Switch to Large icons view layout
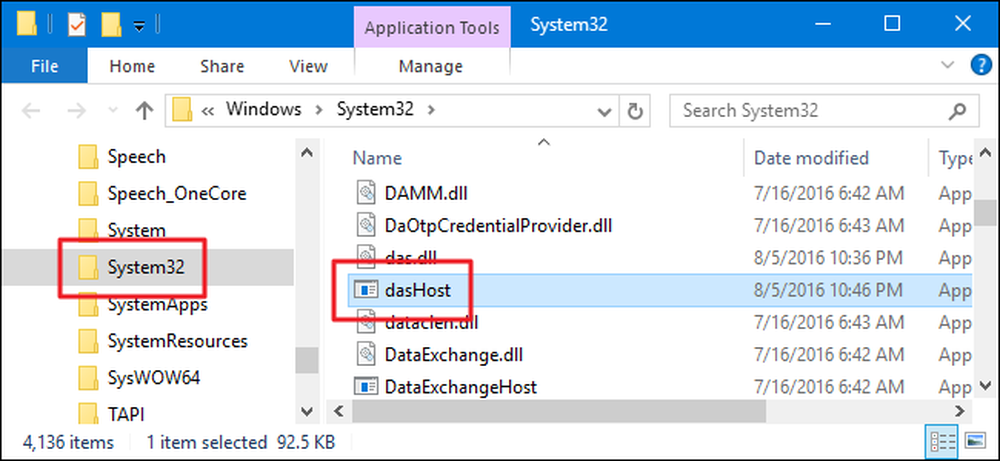 (974, 441)
